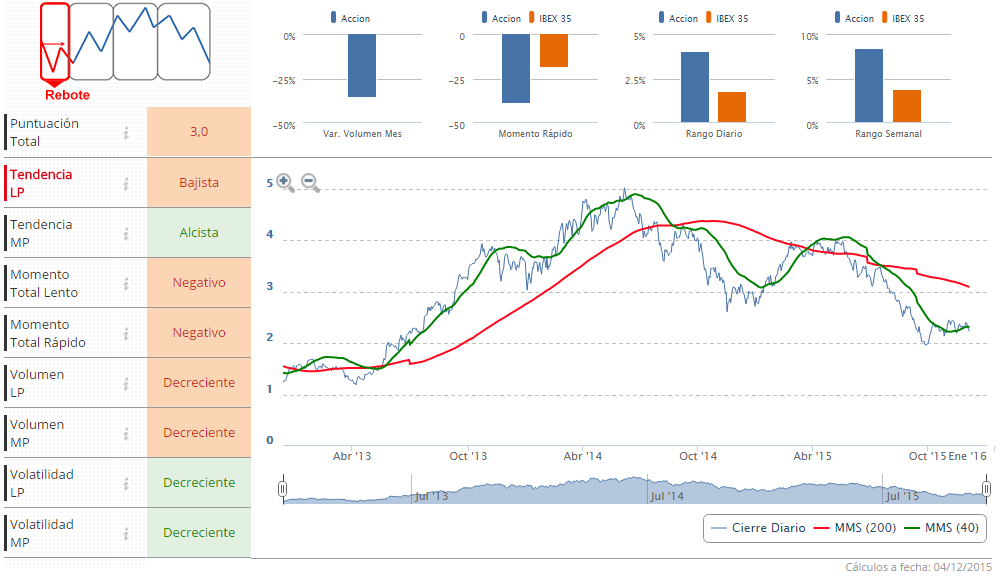
Task: Click the orange IBEX 35 bar in Rango Diario
Action: click(x=732, y=107)
